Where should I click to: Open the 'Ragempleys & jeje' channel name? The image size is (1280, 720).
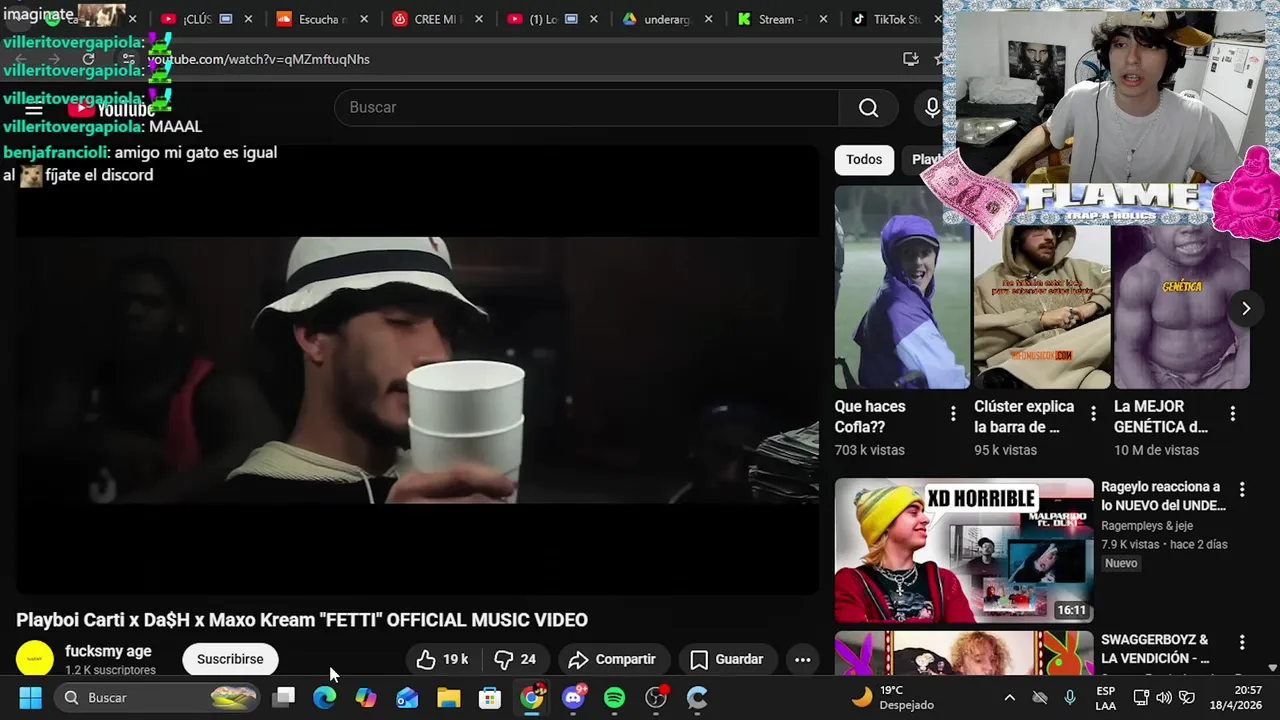(x=1147, y=525)
